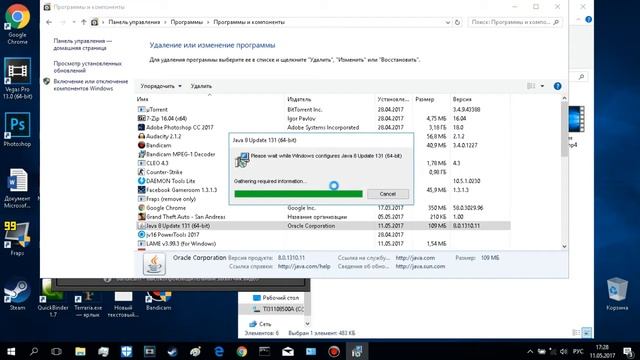Select Grand Theft Auto - San Andreas row
Screen dimensions: 640x360
(x=322, y=217)
